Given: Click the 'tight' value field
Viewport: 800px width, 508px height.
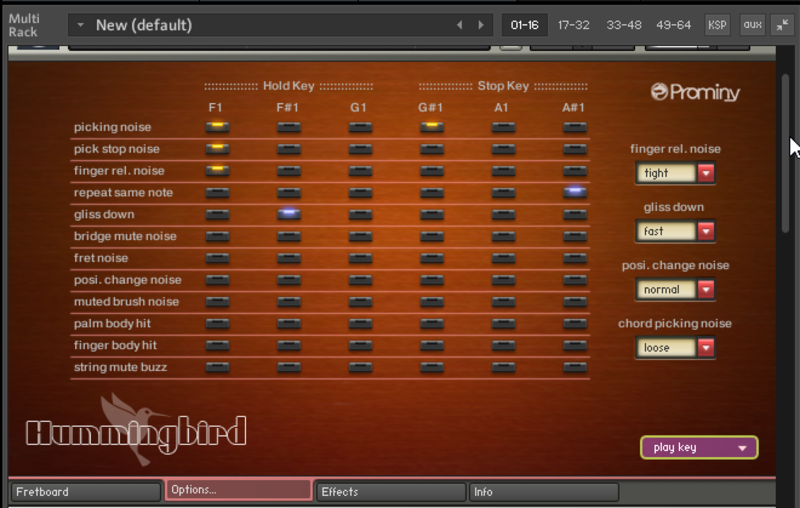Looking at the screenshot, I should tap(666, 173).
